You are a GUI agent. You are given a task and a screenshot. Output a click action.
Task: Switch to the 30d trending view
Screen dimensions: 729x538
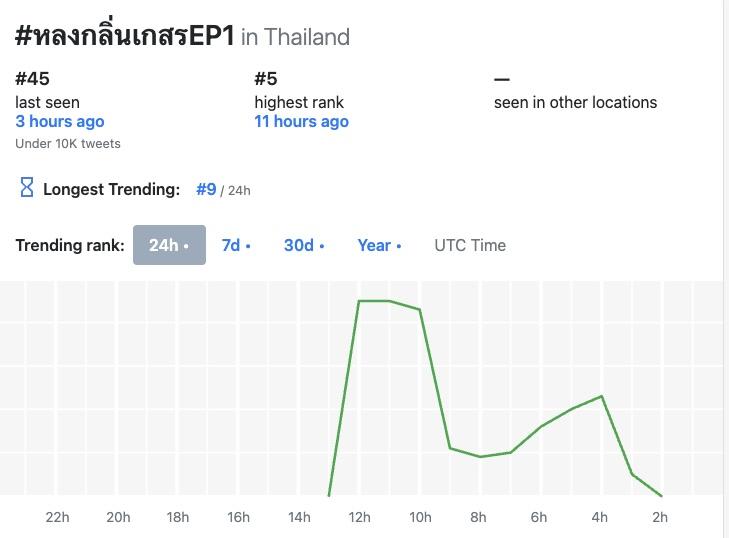[304, 245]
